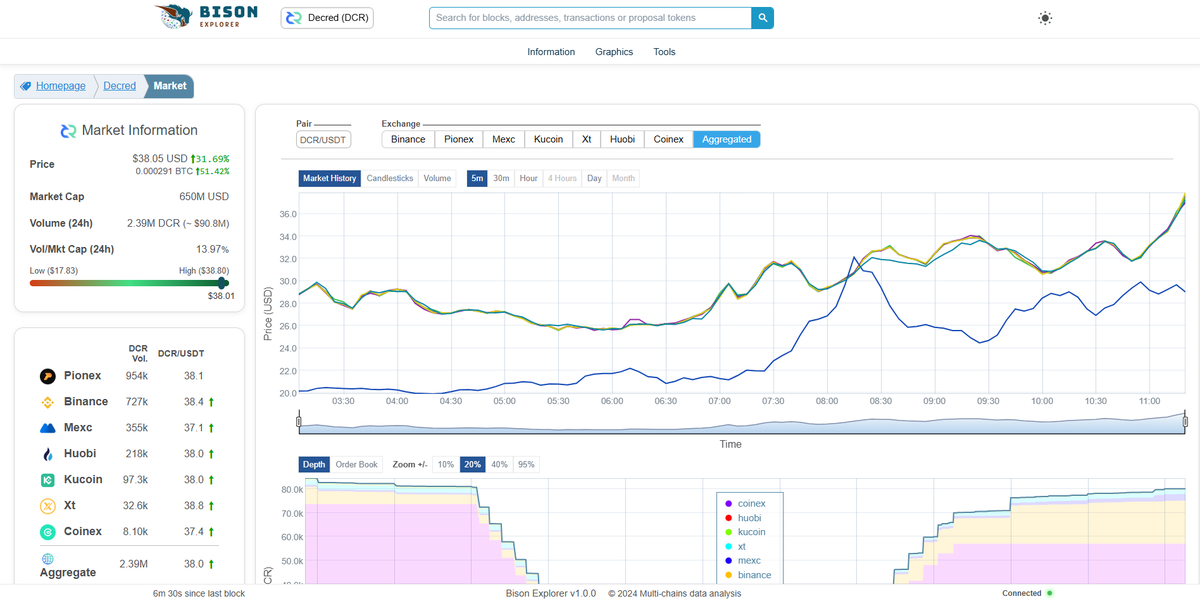Choose the Day interval
This screenshot has width=1200, height=601.
[x=594, y=179]
